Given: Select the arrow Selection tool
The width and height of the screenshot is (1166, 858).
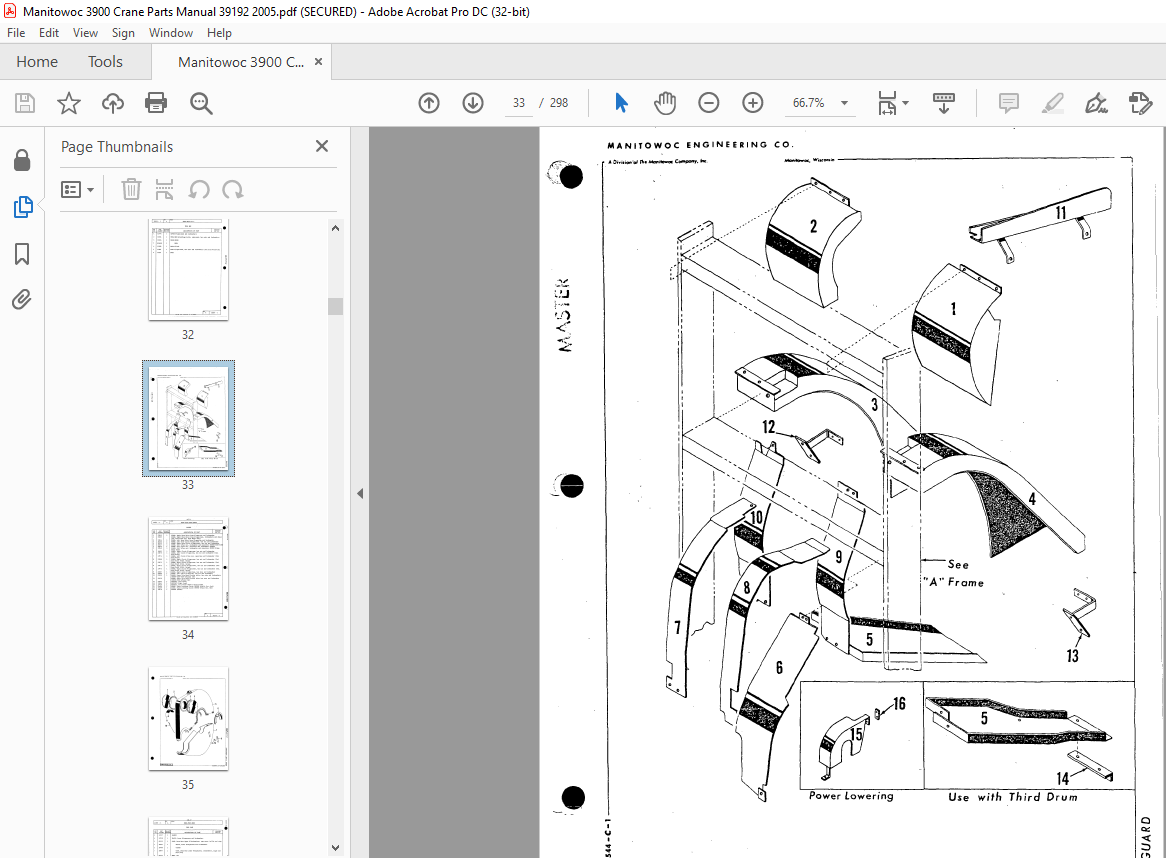Looking at the screenshot, I should pos(622,103).
